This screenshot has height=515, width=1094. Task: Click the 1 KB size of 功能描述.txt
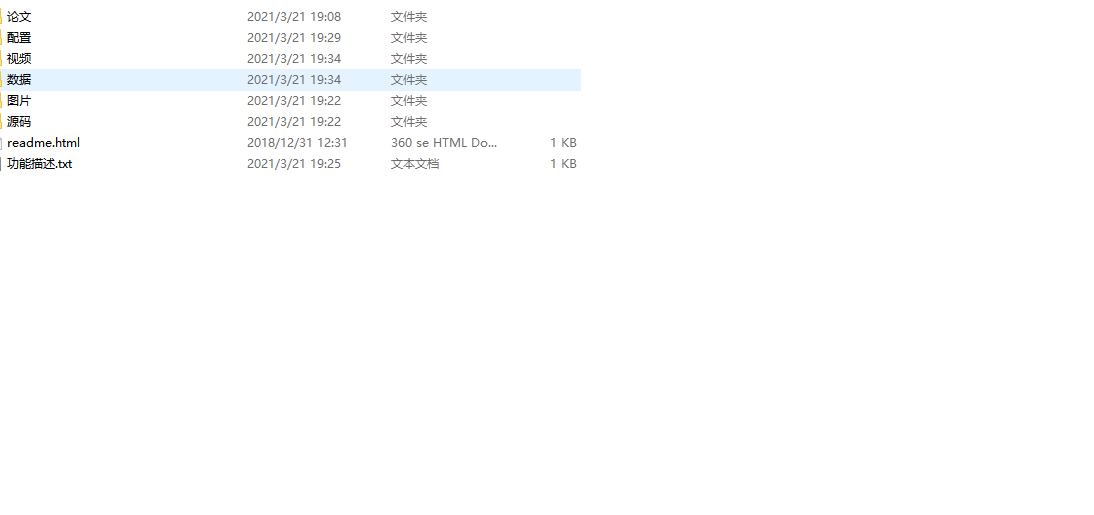coord(563,163)
